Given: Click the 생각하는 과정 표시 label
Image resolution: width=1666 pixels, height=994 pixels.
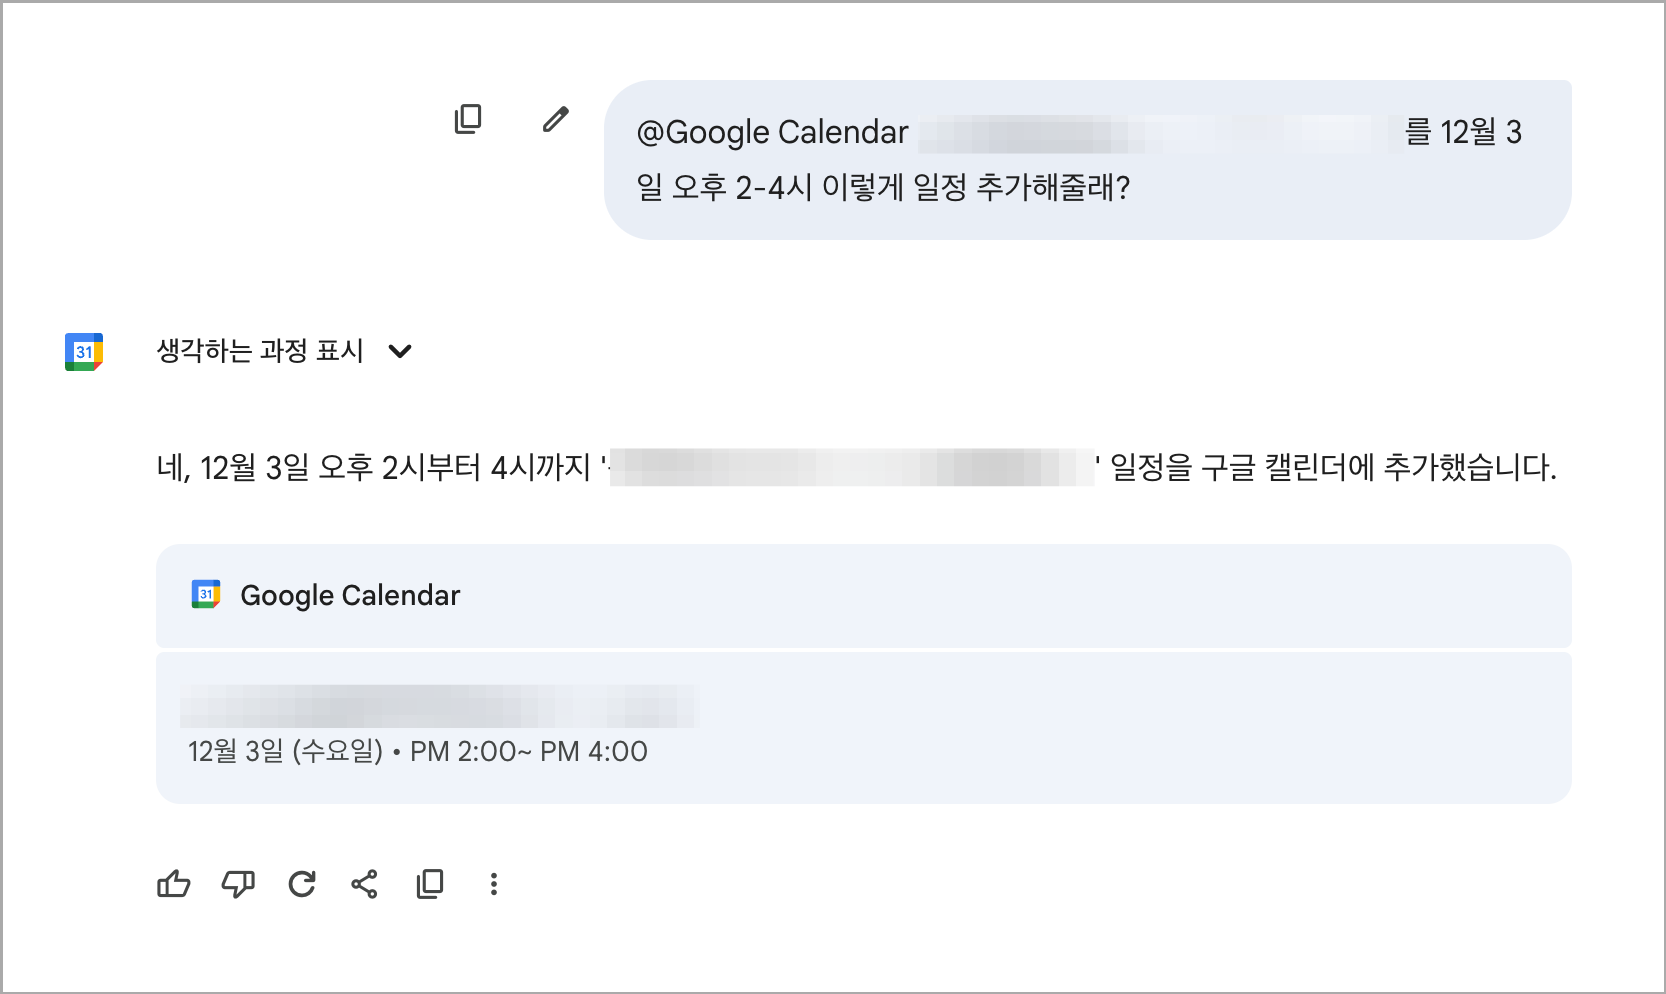Looking at the screenshot, I should point(260,351).
